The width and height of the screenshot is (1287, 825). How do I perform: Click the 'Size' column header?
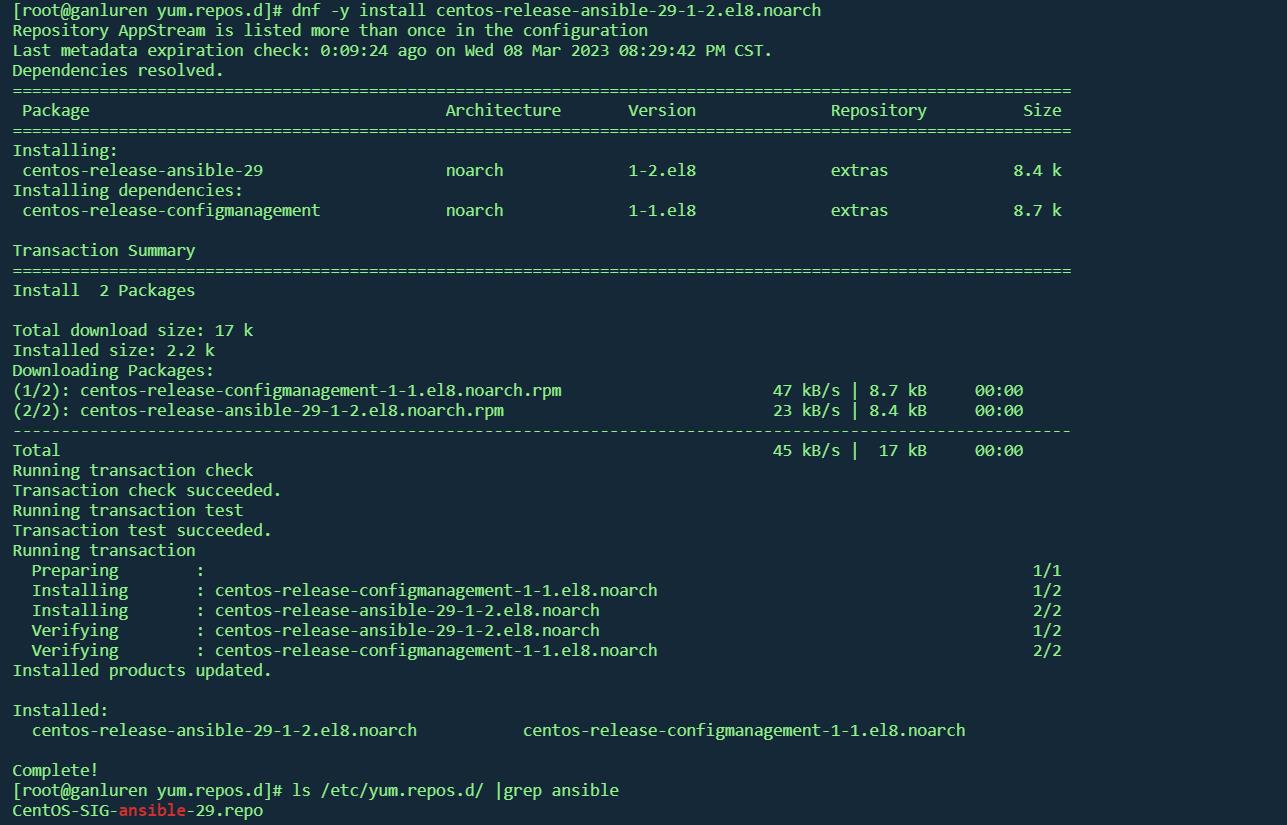1042,110
